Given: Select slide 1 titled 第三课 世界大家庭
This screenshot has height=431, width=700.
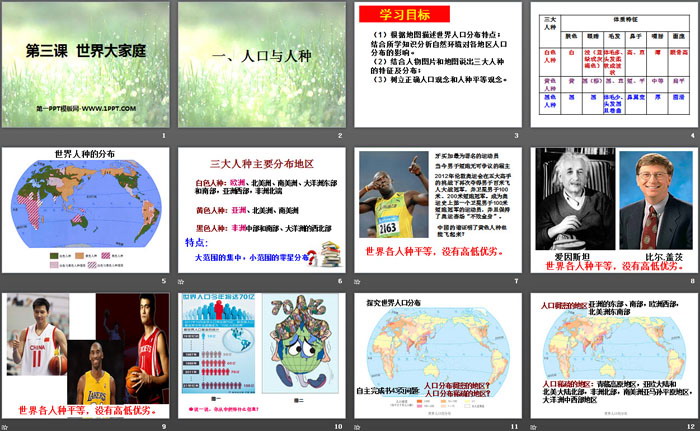Looking at the screenshot, I should [86, 65].
